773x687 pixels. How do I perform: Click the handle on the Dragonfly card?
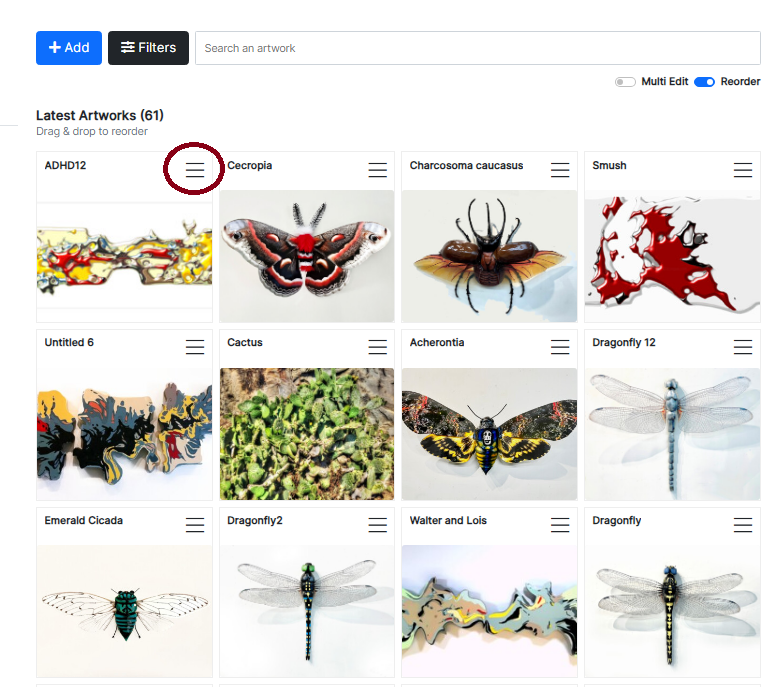[742, 525]
